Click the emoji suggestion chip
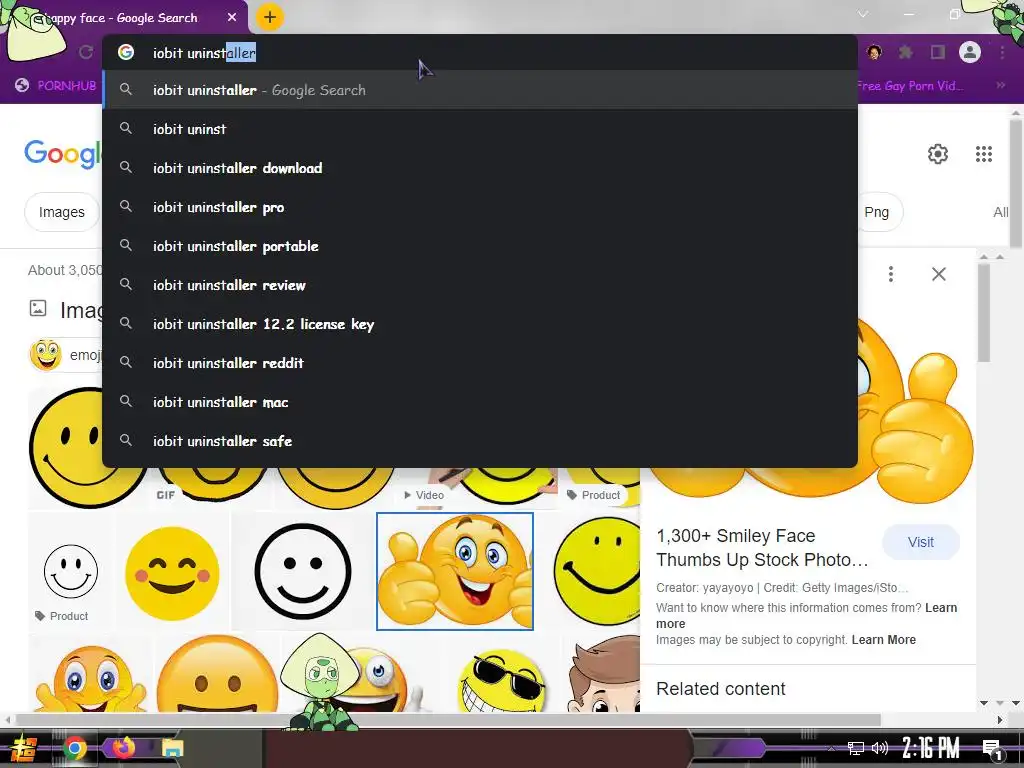 [x=65, y=355]
